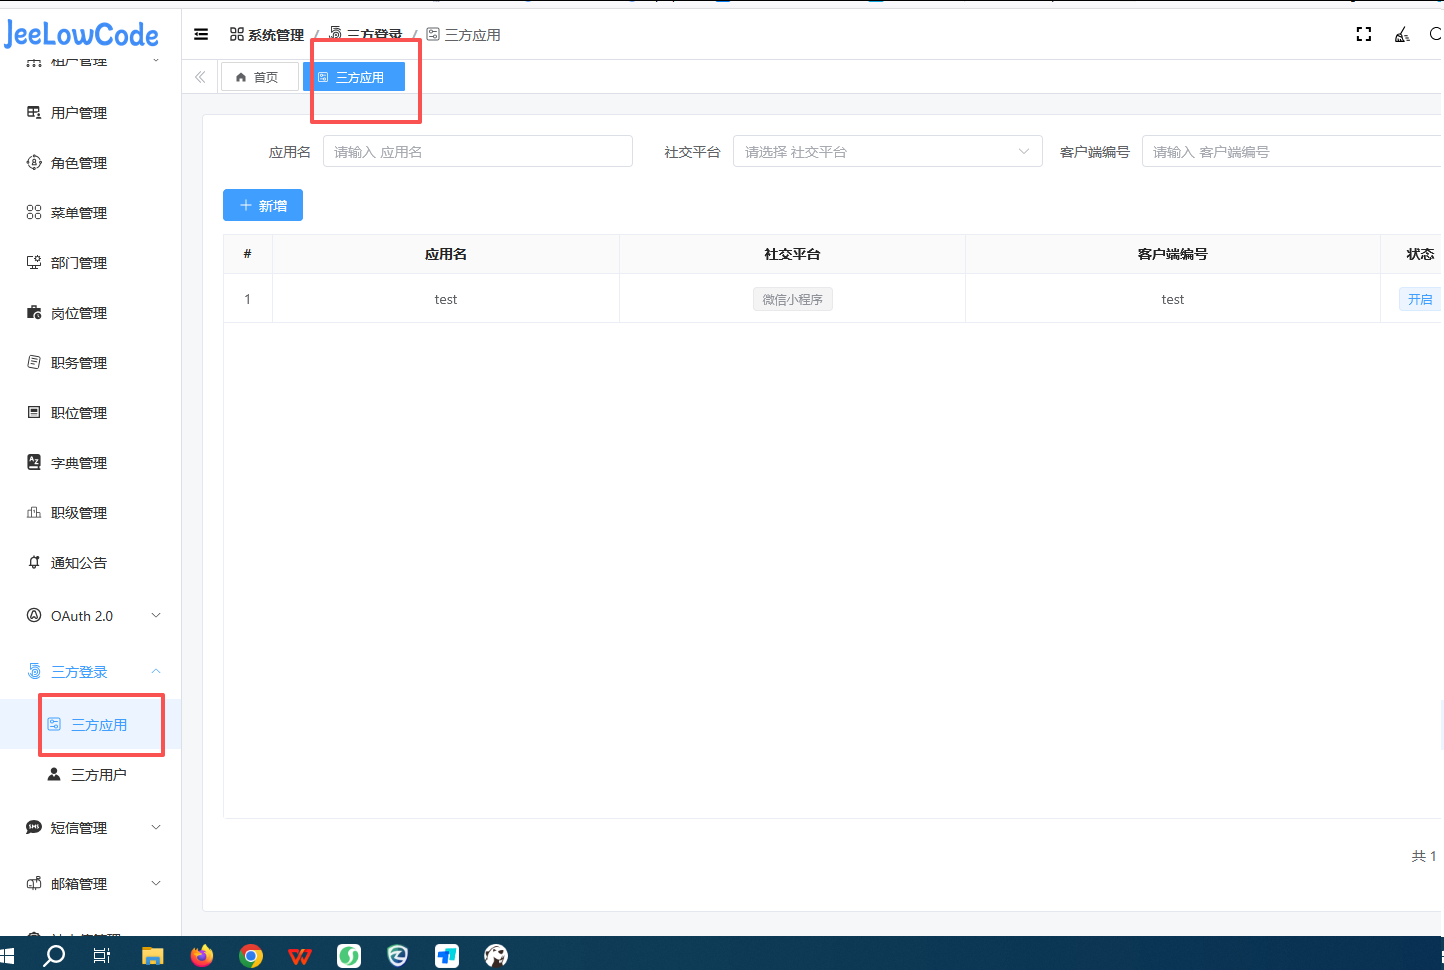Click the 应用名 input field
Screen dimensions: 1444x970
[x=477, y=152]
